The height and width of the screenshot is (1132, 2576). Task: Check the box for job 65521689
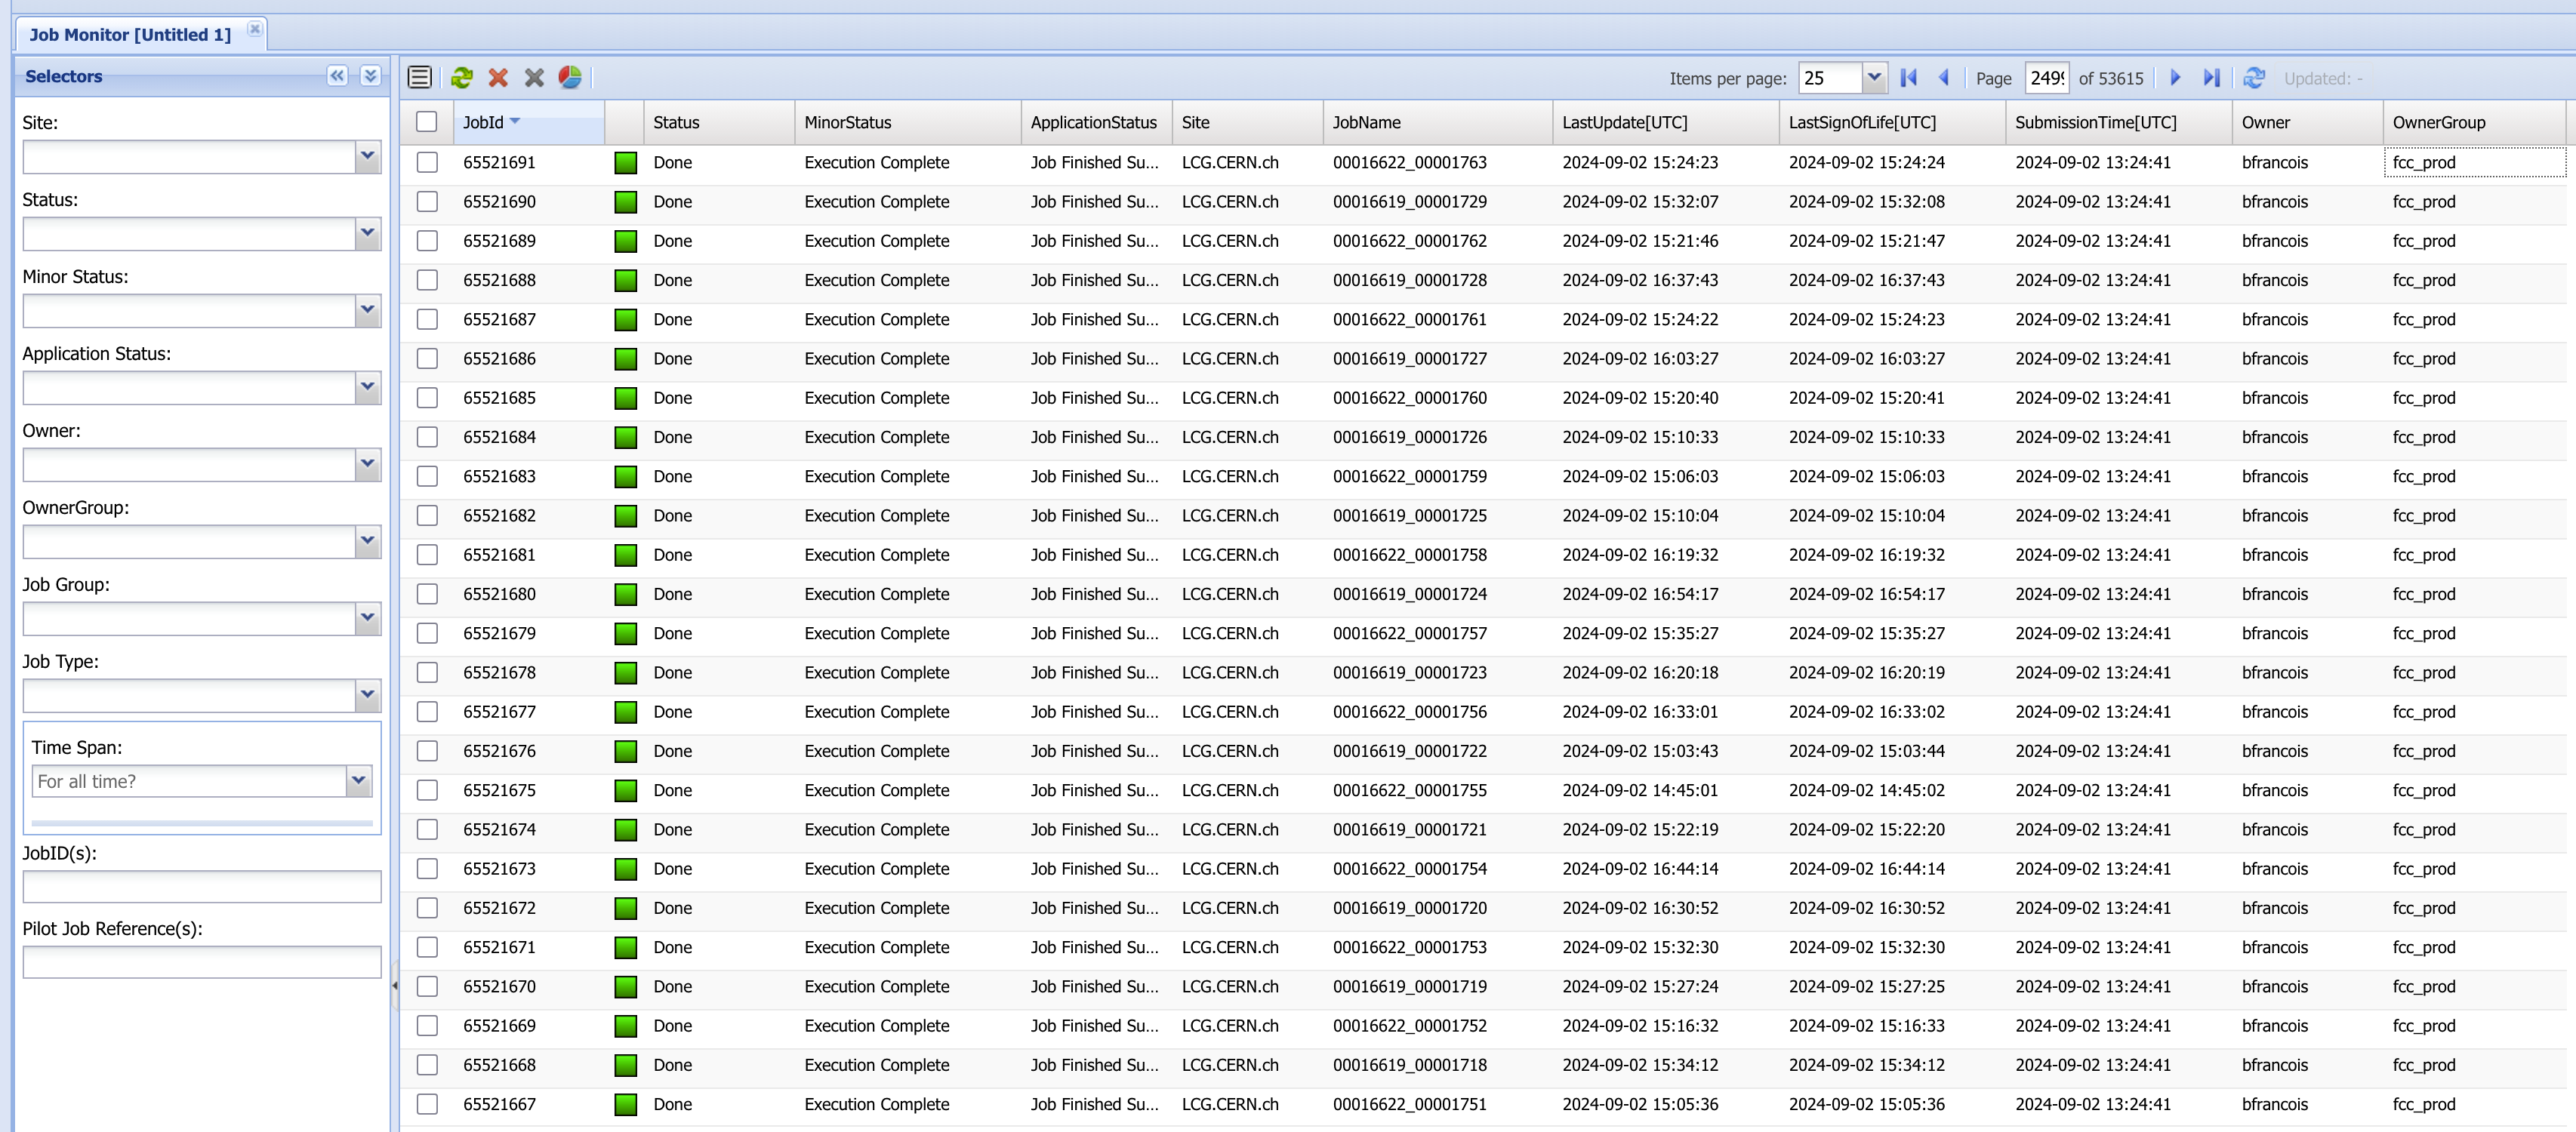[427, 241]
